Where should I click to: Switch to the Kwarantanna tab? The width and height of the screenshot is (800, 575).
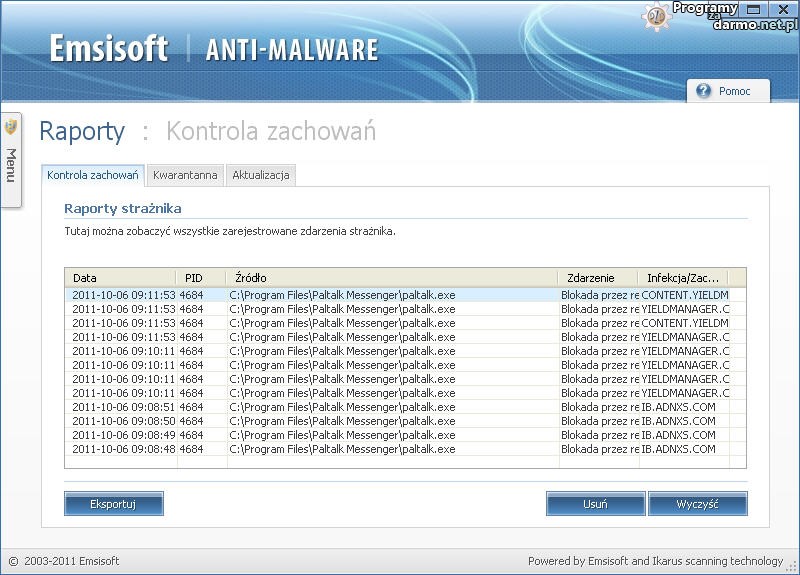[185, 175]
